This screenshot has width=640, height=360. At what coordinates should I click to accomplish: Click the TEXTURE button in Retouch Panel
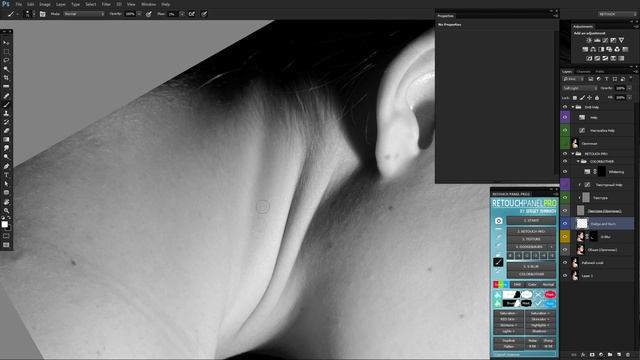coord(531,239)
